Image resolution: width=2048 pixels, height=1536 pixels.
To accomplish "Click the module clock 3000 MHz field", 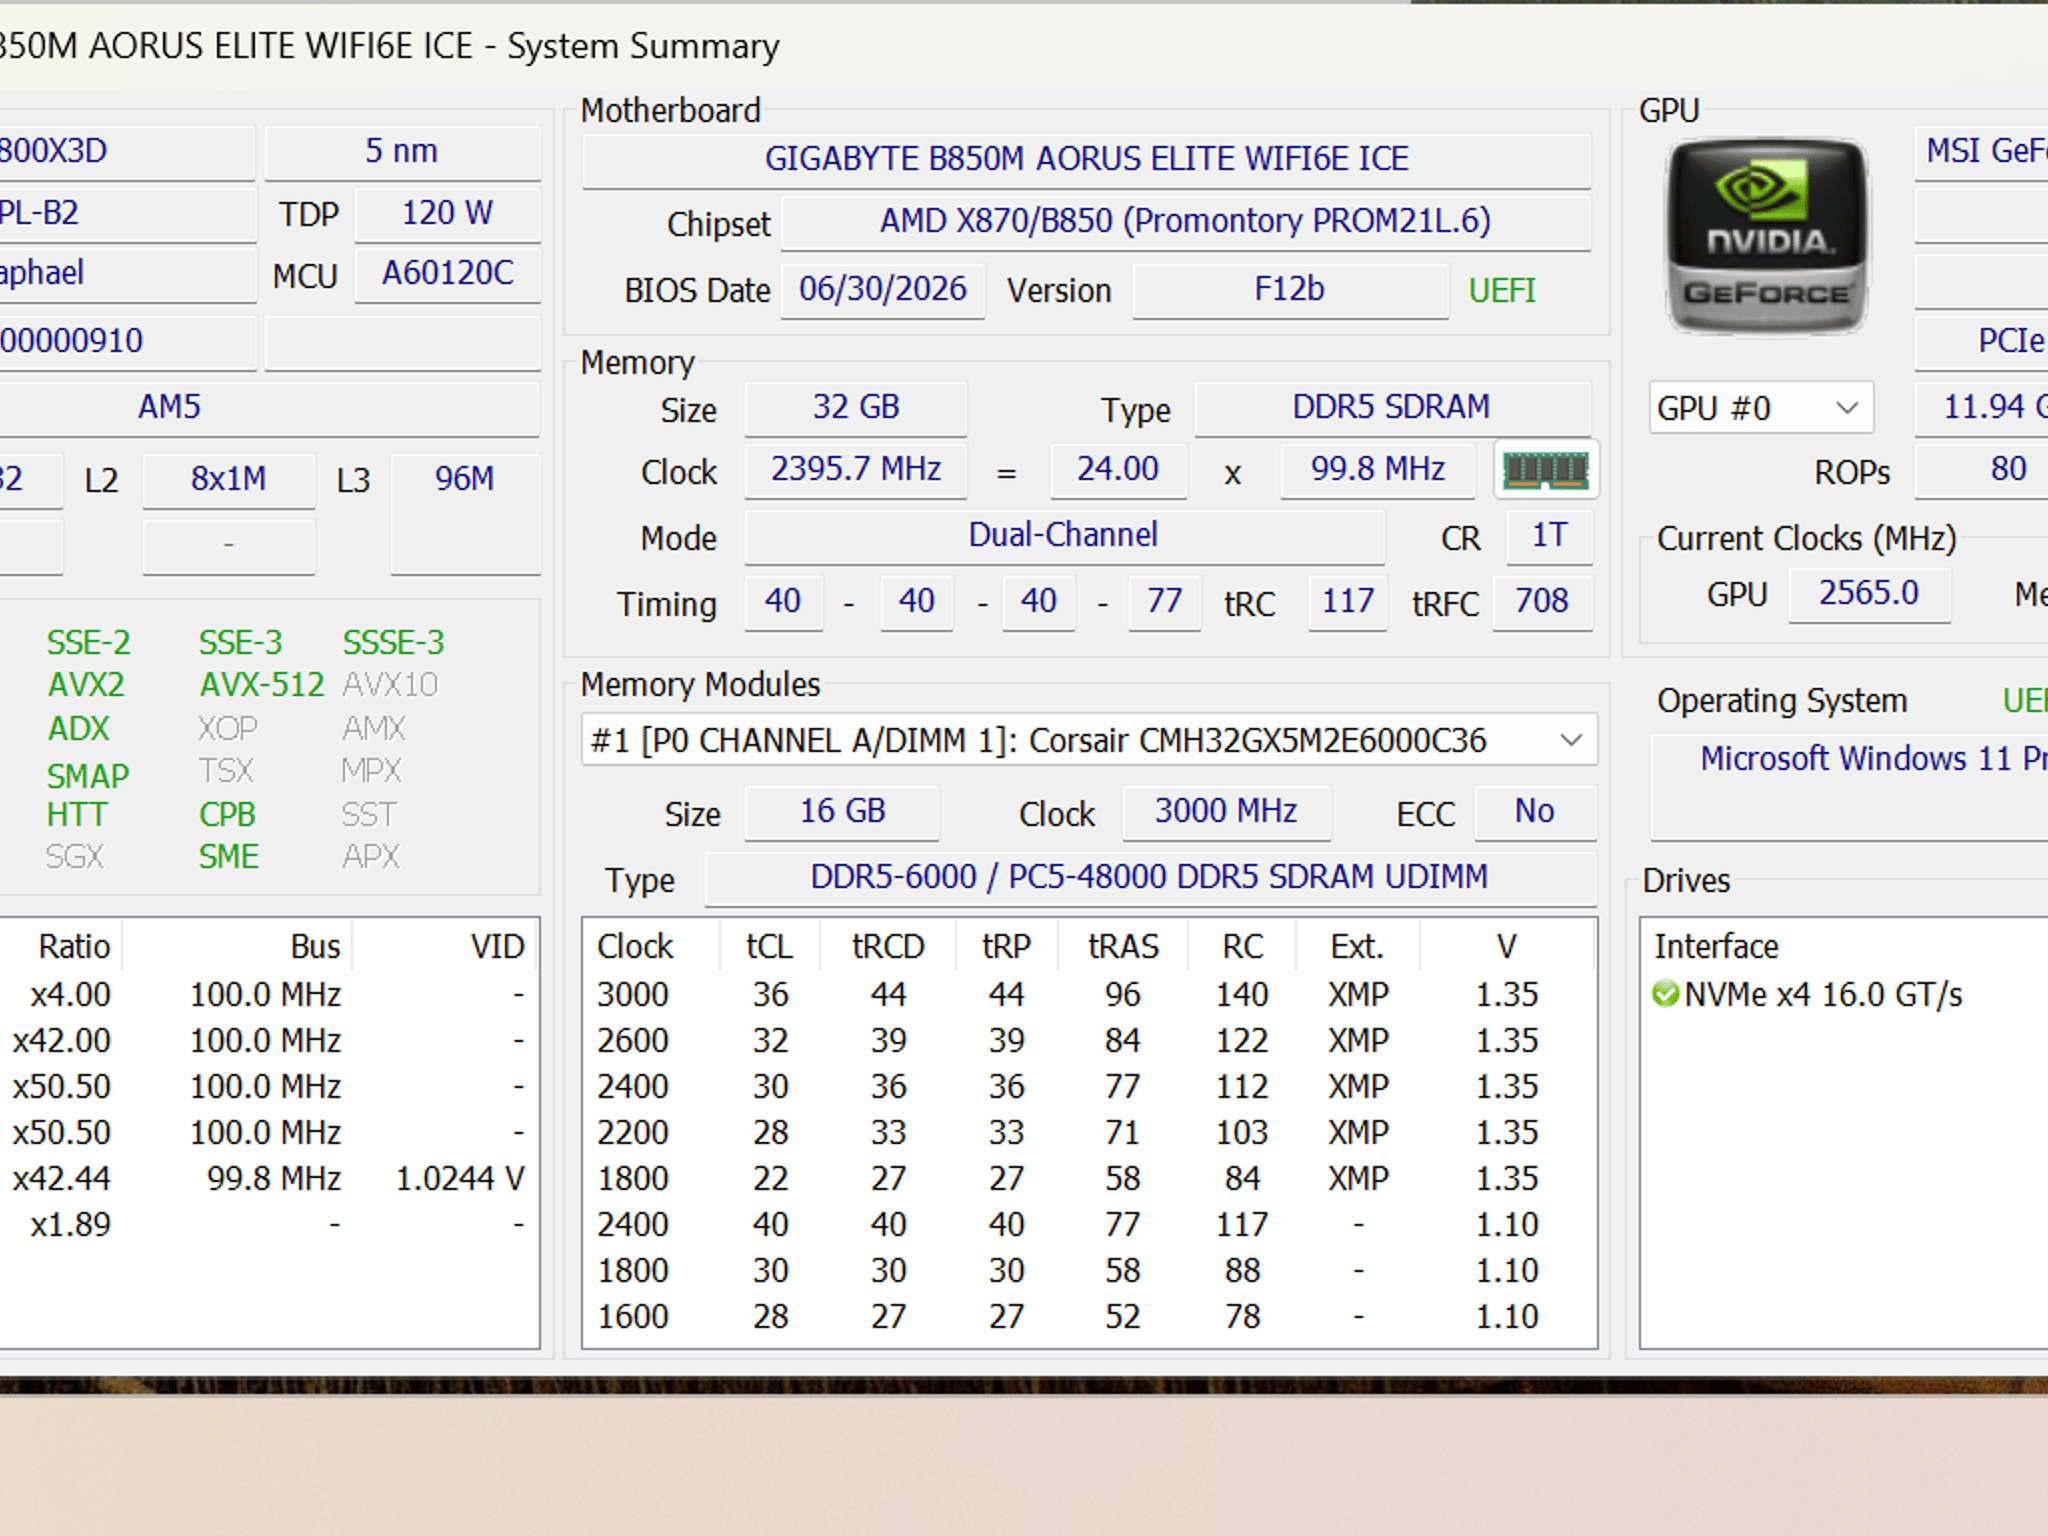I will (x=1226, y=812).
